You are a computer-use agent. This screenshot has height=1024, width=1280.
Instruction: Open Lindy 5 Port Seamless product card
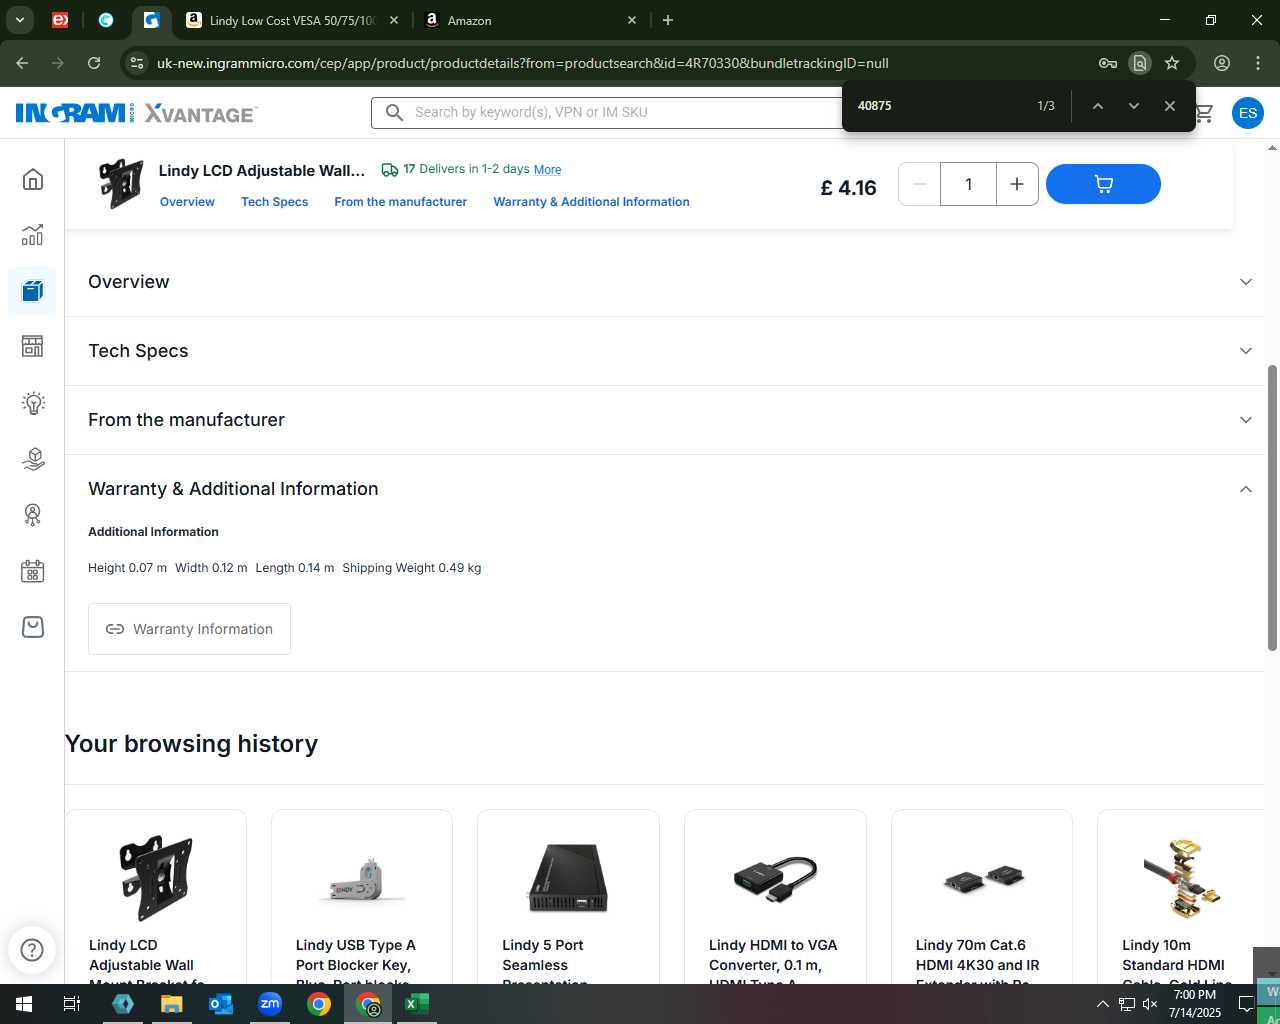click(568, 895)
